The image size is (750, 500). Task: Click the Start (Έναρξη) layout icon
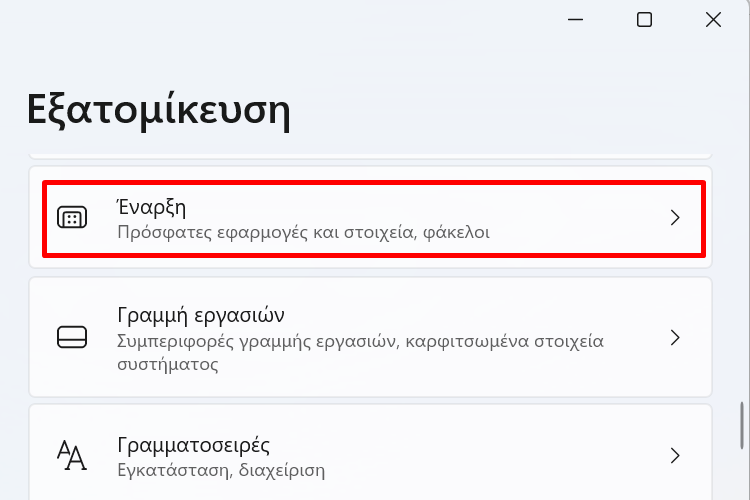pos(73,218)
